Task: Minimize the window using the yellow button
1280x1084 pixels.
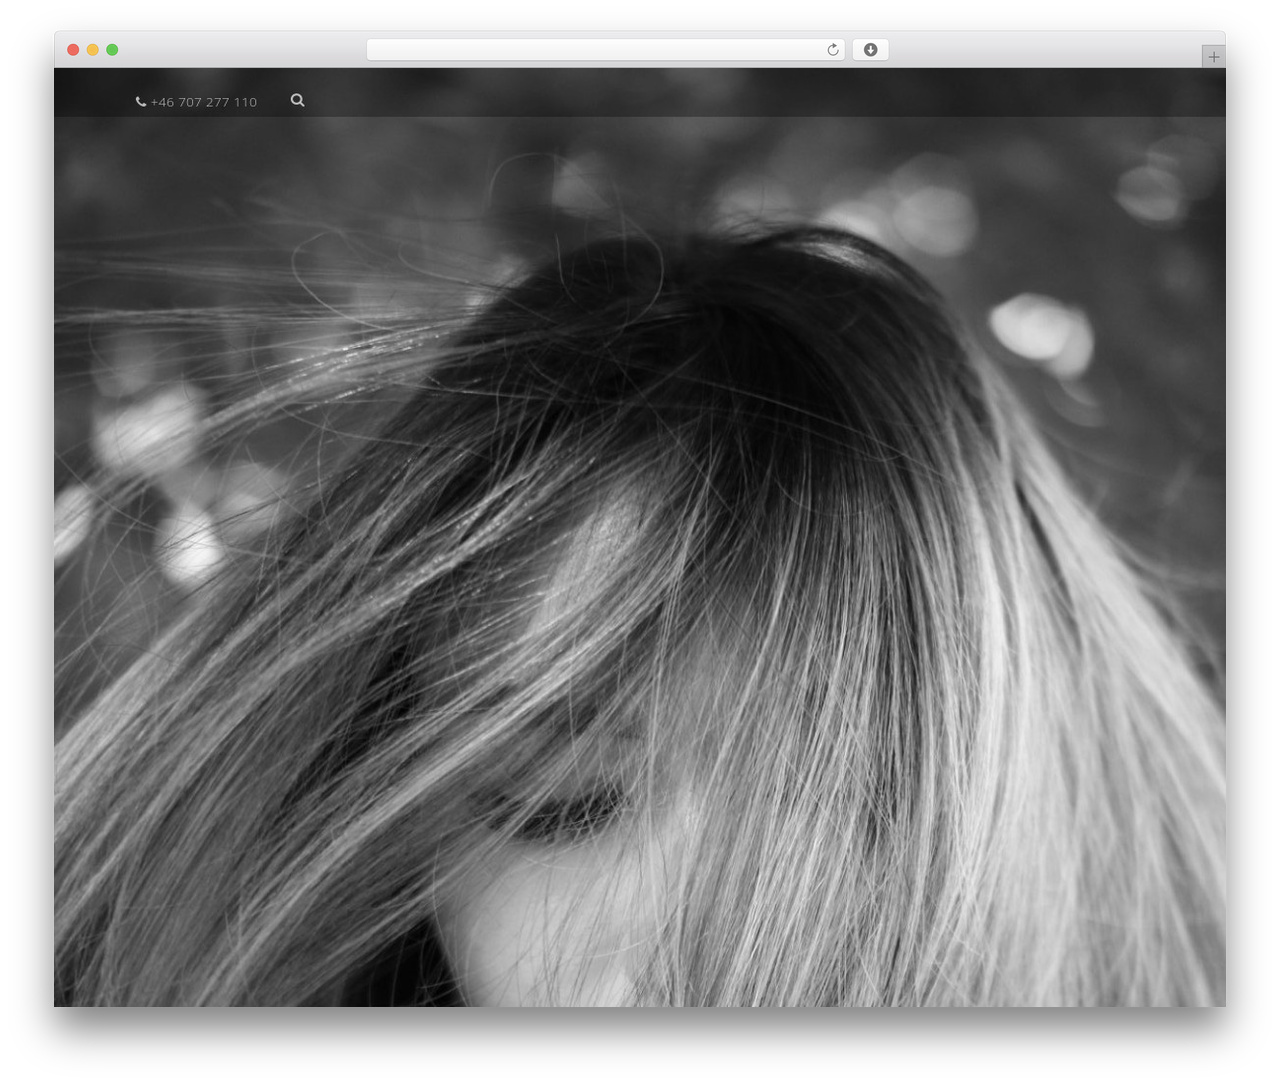Action: pos(92,50)
